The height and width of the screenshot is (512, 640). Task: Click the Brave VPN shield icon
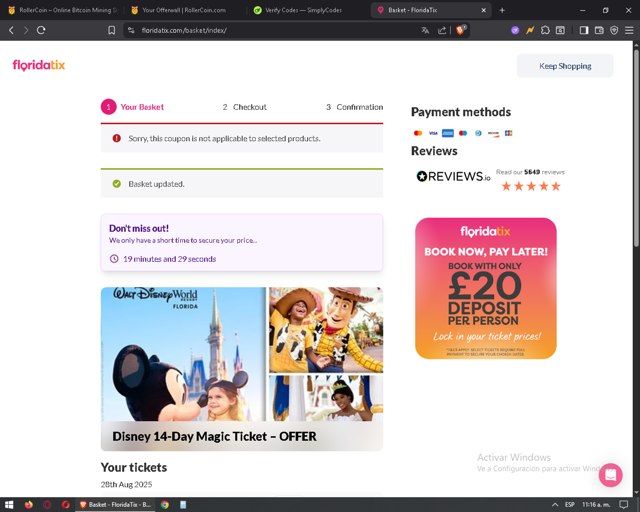pos(614,30)
